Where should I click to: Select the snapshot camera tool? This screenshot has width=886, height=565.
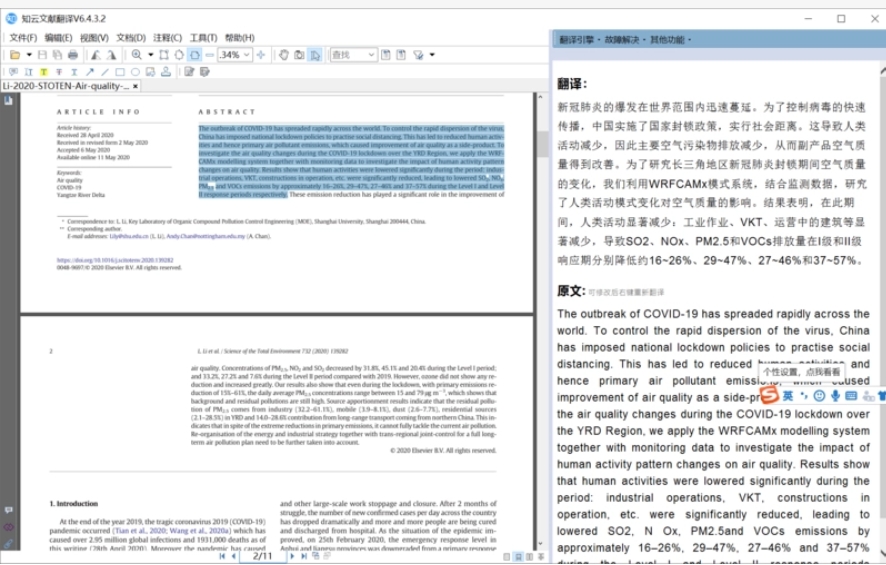coord(299,55)
